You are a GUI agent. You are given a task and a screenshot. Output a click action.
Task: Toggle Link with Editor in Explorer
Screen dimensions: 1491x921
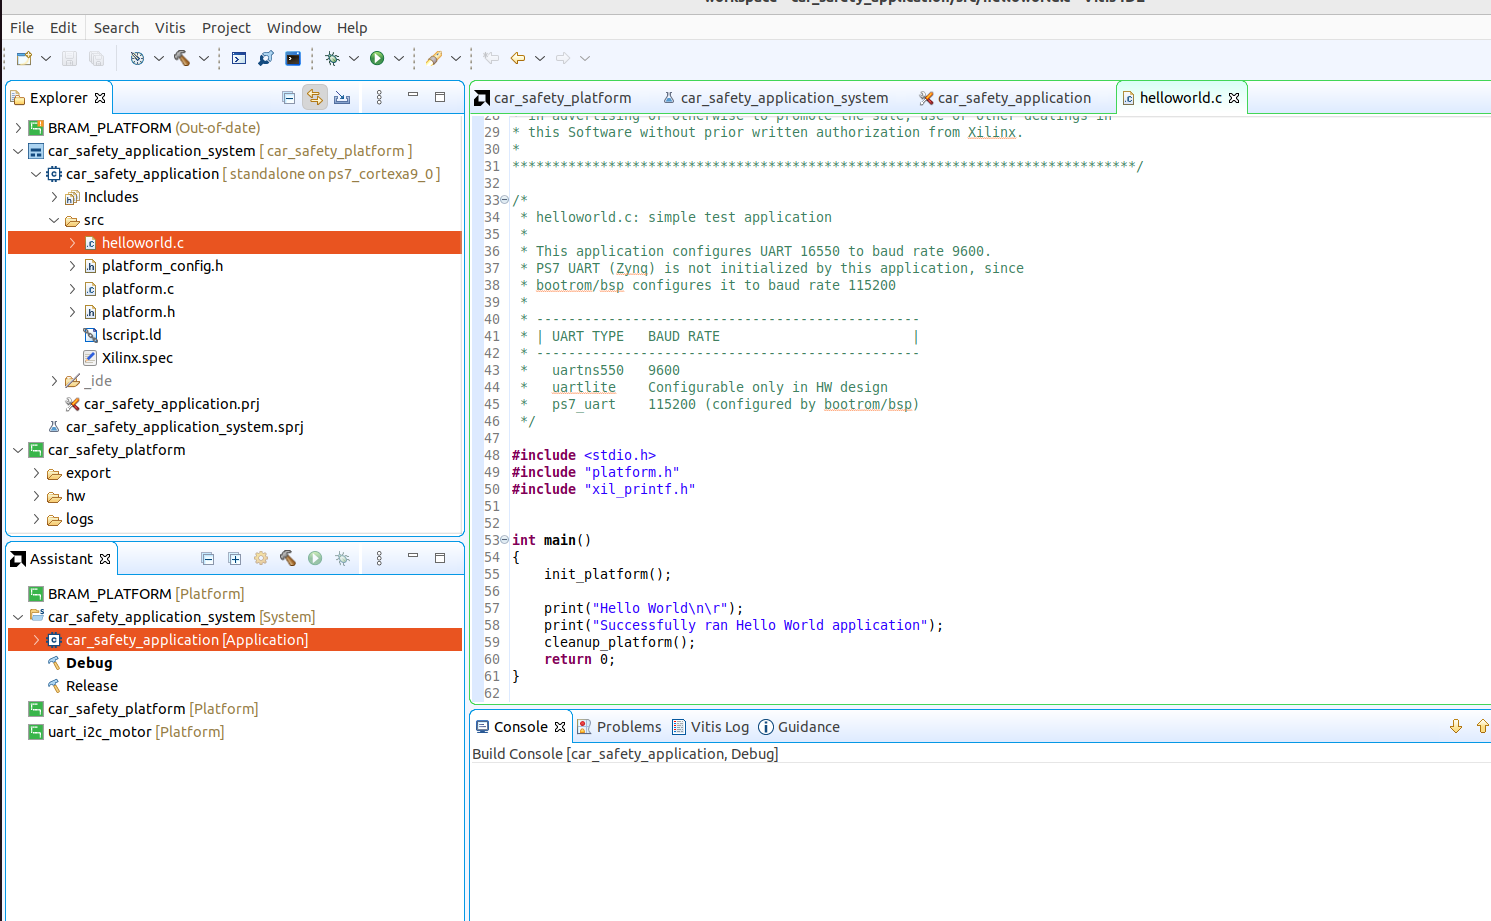(x=315, y=97)
